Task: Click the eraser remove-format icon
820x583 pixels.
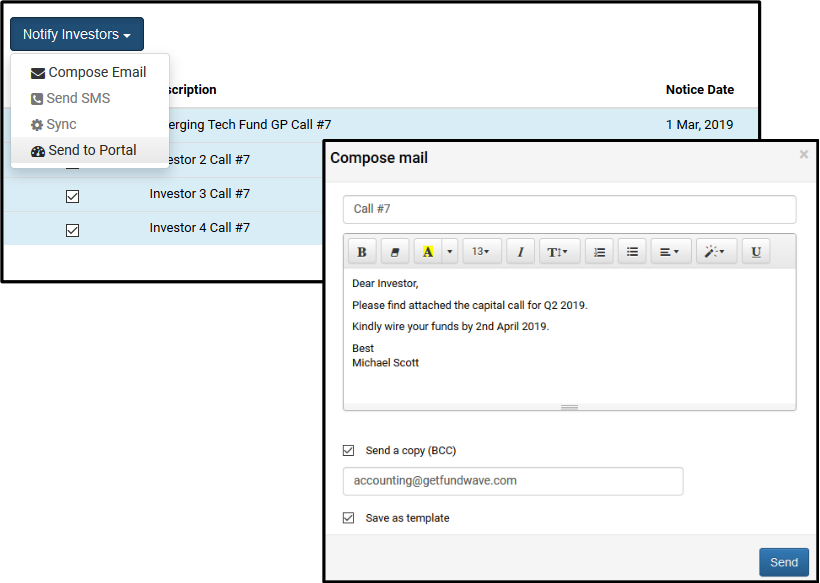Action: click(395, 252)
